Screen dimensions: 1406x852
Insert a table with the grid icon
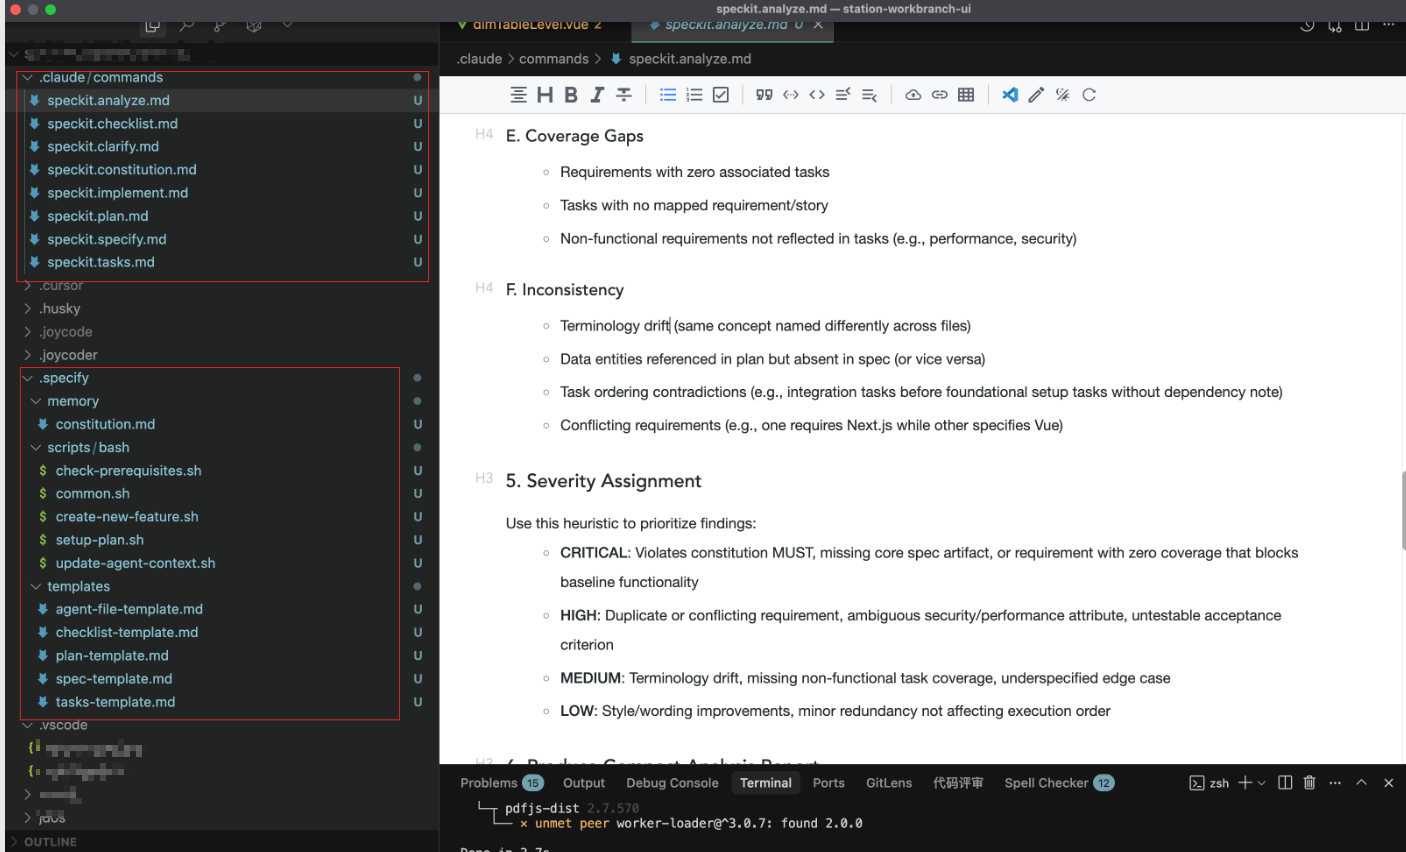966,95
